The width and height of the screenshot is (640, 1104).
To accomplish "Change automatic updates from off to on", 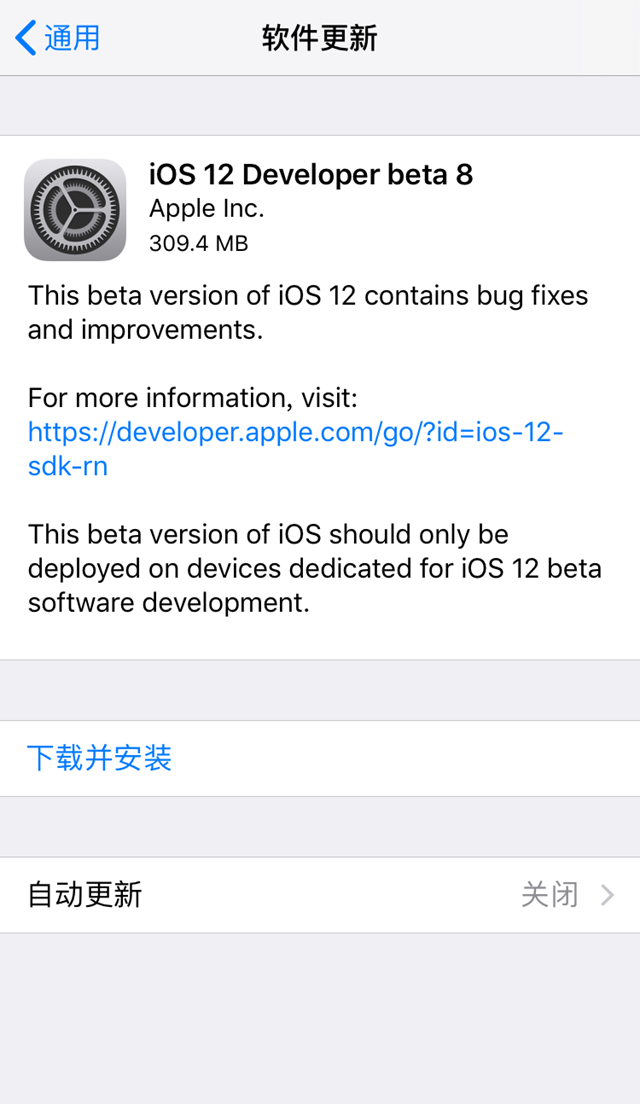I will (320, 896).
